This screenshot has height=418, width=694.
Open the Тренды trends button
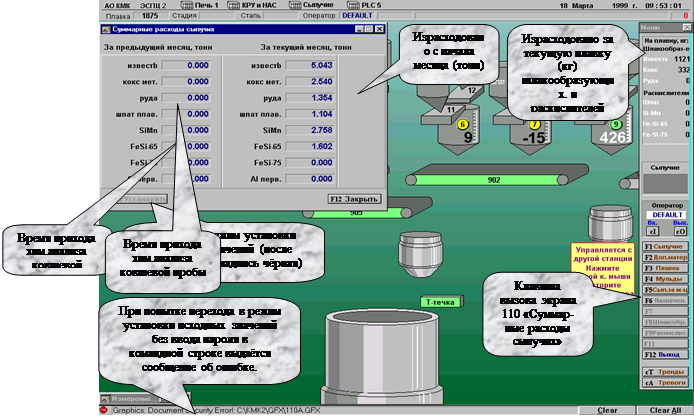click(x=665, y=371)
